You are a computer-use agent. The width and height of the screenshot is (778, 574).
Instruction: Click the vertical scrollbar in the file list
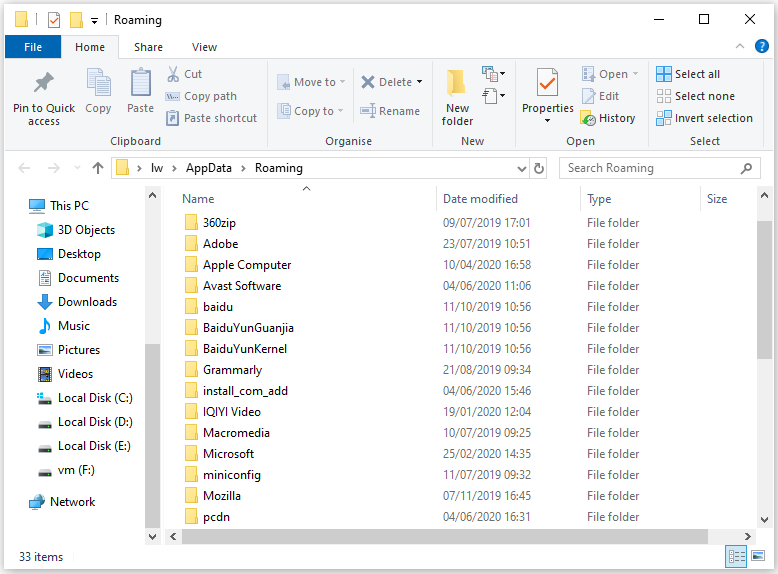(x=765, y=290)
